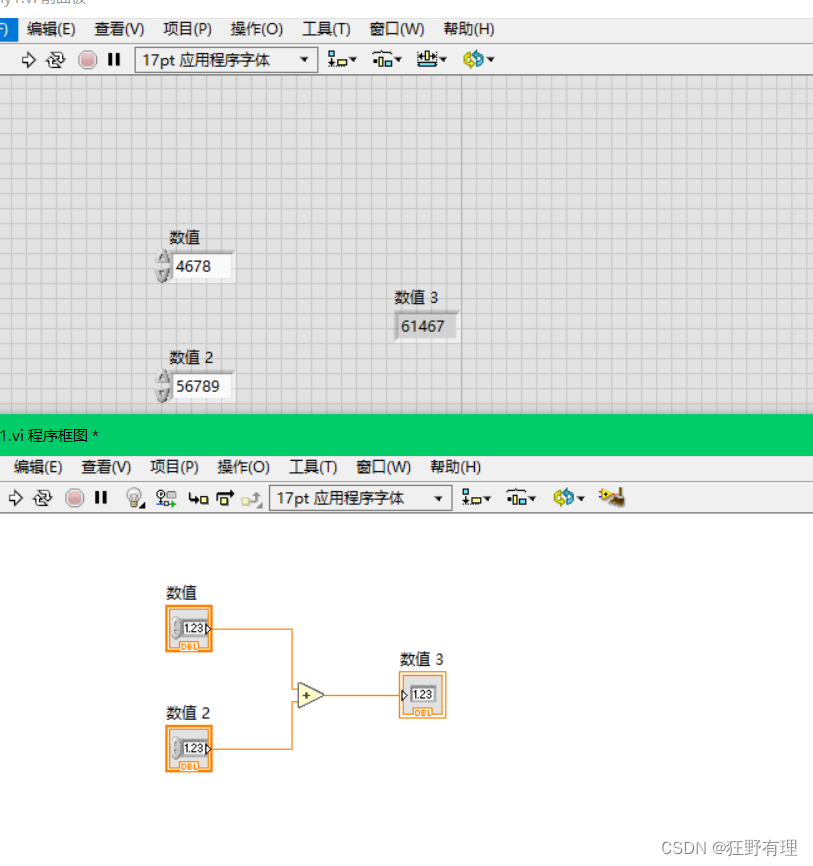Open 查看(V) menu in block diagram window
813x866 pixels.
(x=106, y=467)
